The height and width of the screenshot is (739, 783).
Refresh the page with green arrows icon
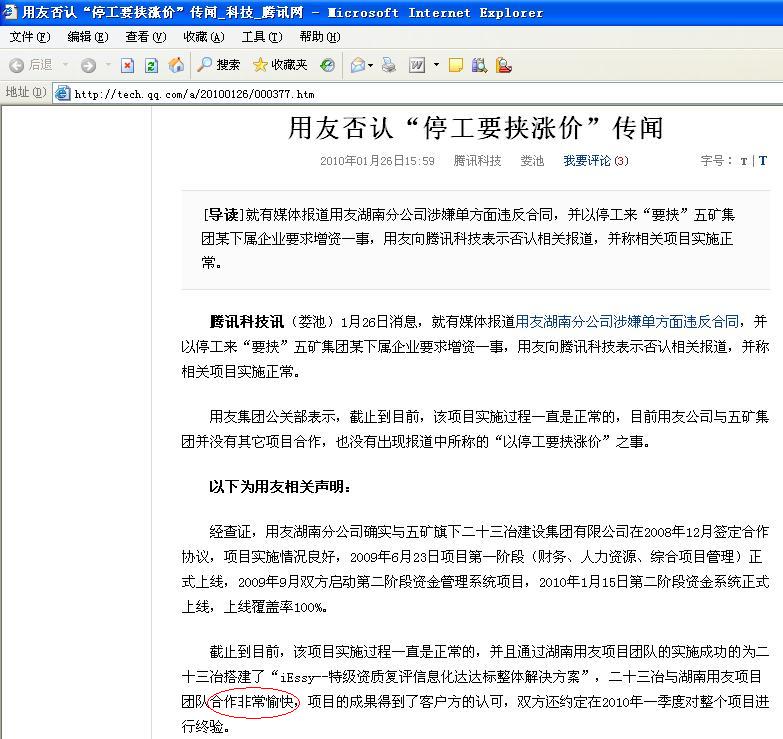[151, 65]
